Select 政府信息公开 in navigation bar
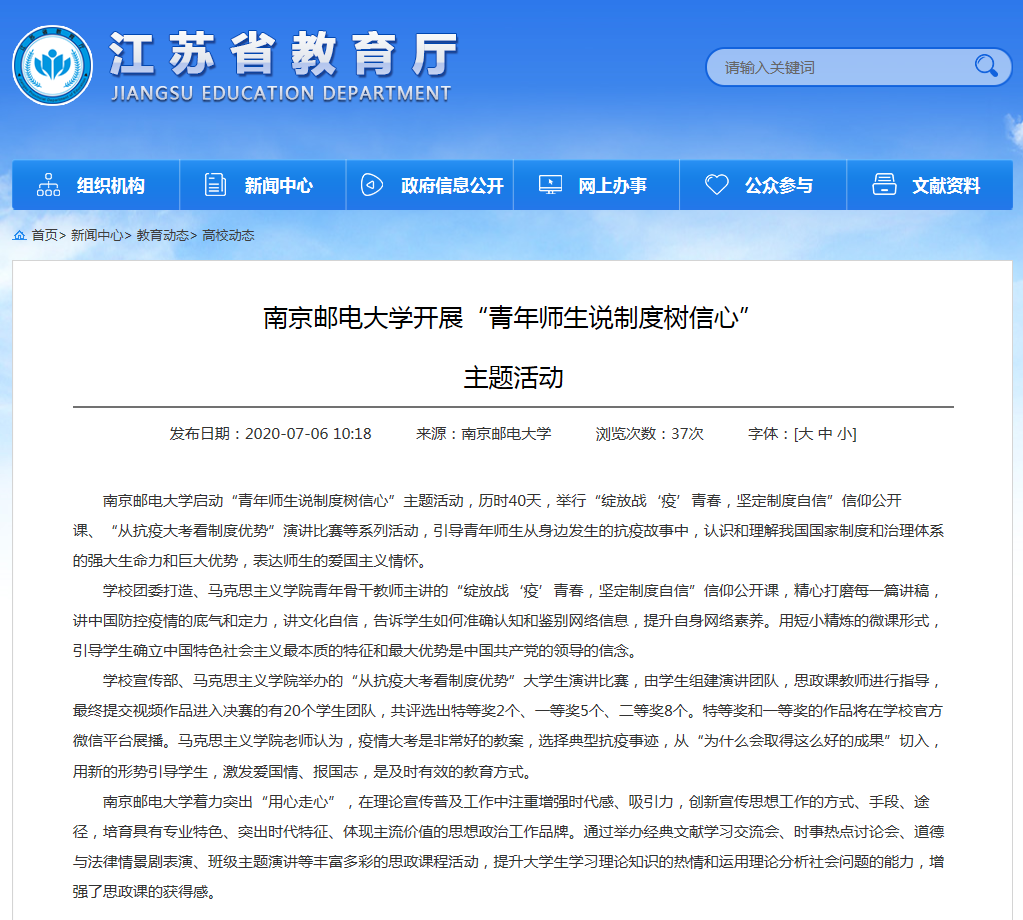 pyautogui.click(x=452, y=186)
